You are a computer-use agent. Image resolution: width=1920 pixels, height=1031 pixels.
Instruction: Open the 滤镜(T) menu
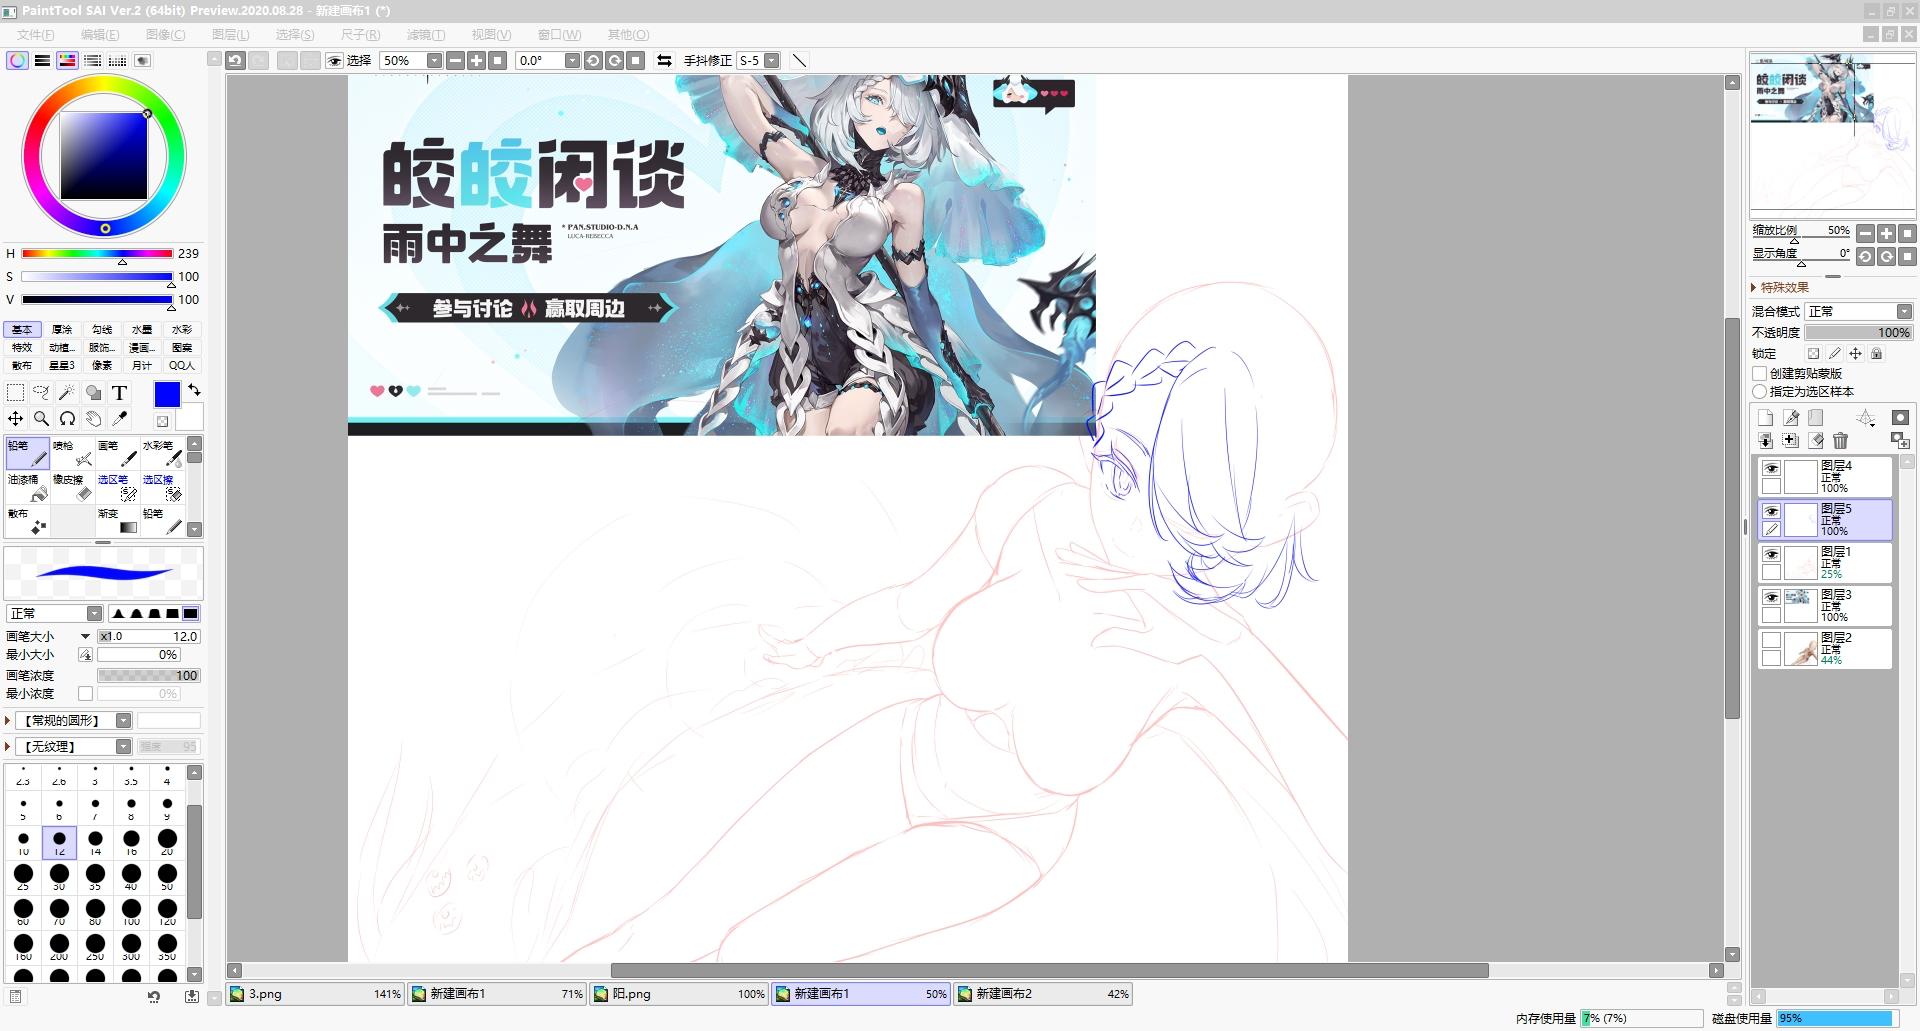[426, 34]
